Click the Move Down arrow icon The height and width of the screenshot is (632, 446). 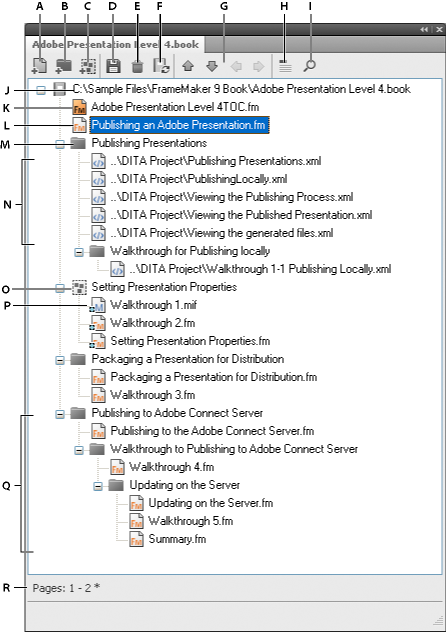[212, 66]
